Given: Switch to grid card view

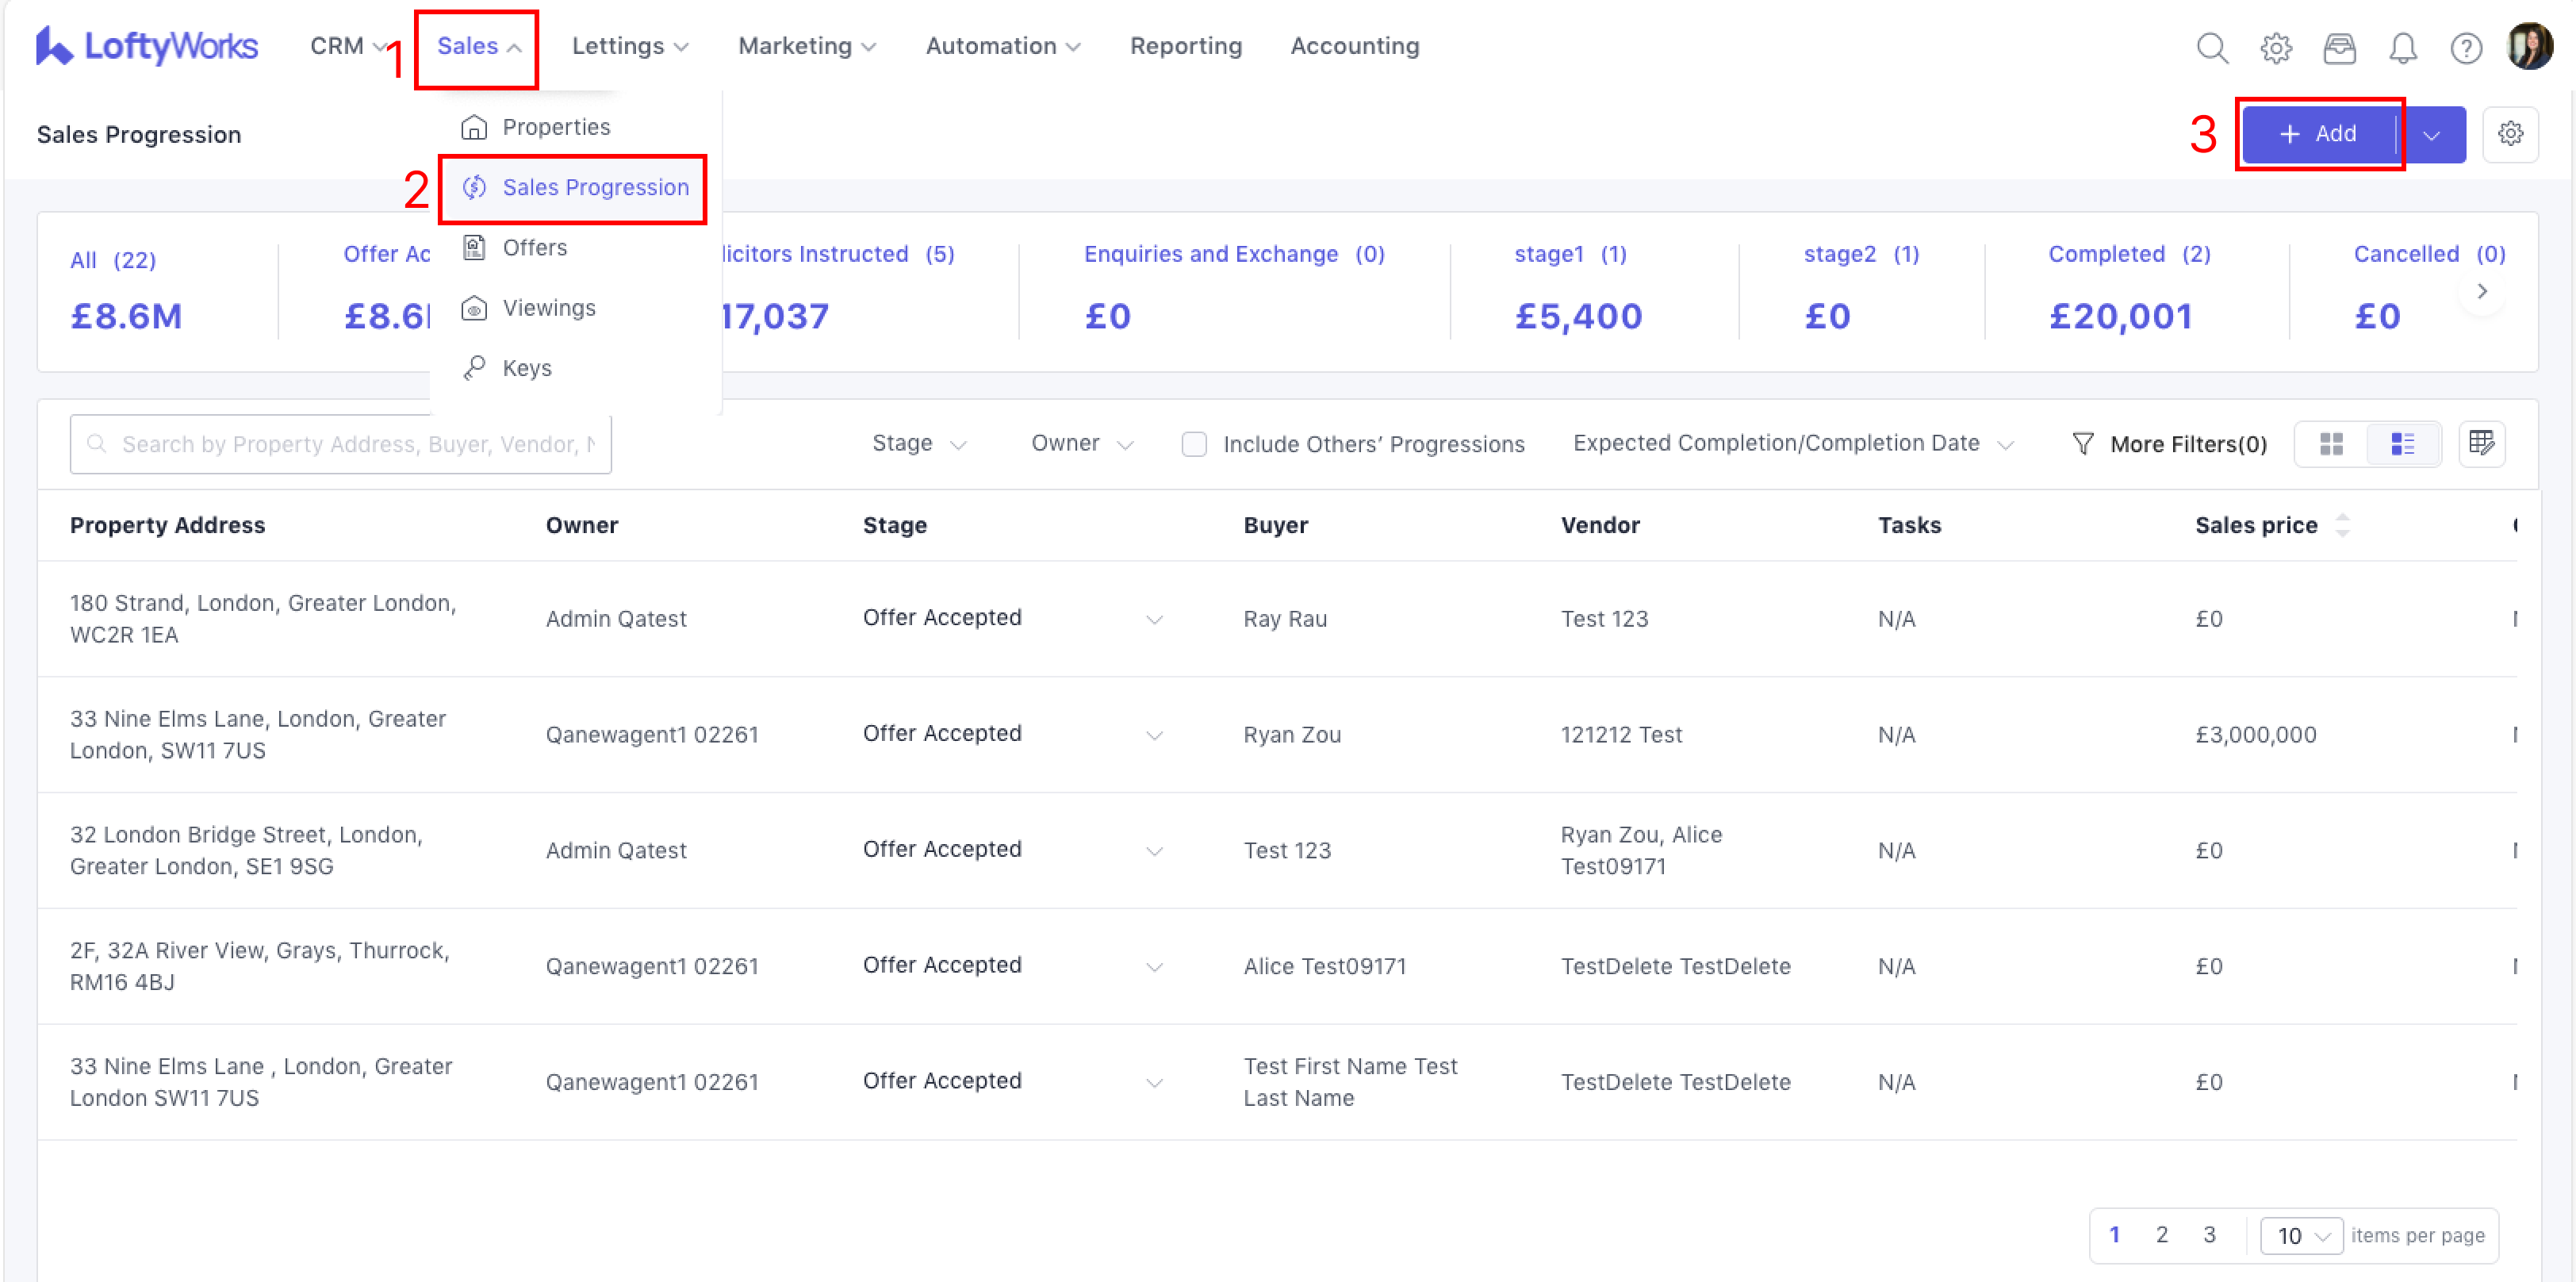Looking at the screenshot, I should [x=2331, y=444].
